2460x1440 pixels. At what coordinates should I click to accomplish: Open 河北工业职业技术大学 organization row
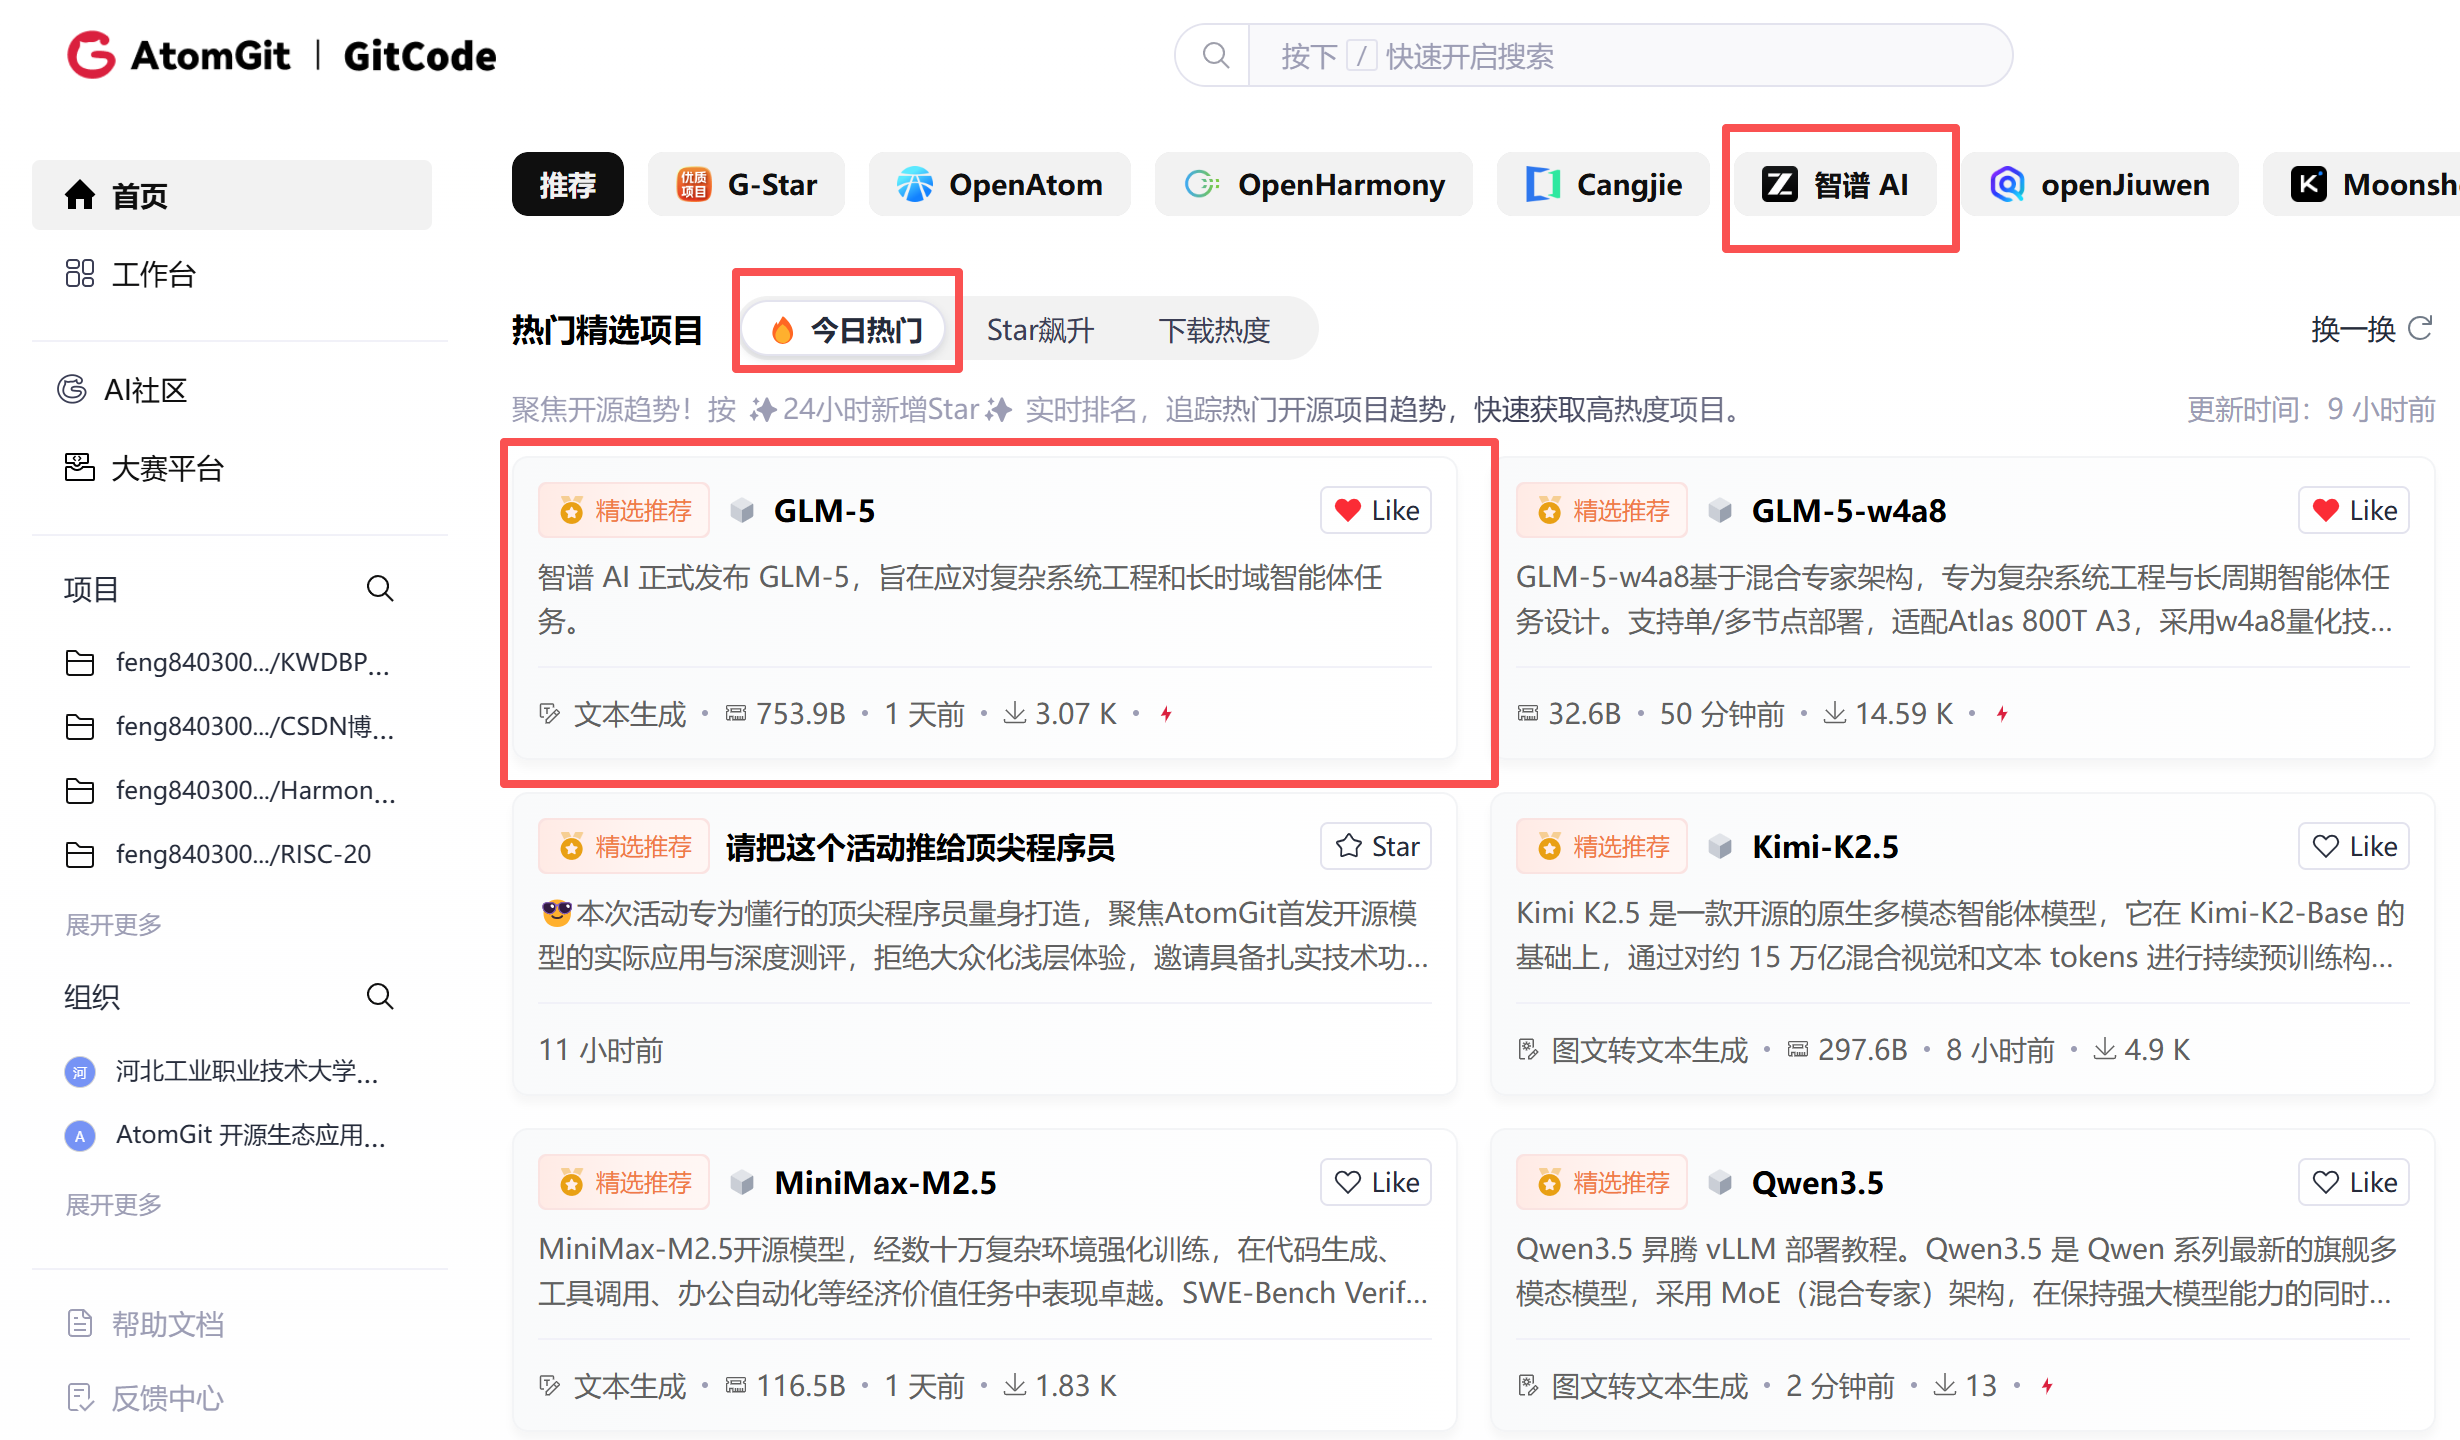232,1072
